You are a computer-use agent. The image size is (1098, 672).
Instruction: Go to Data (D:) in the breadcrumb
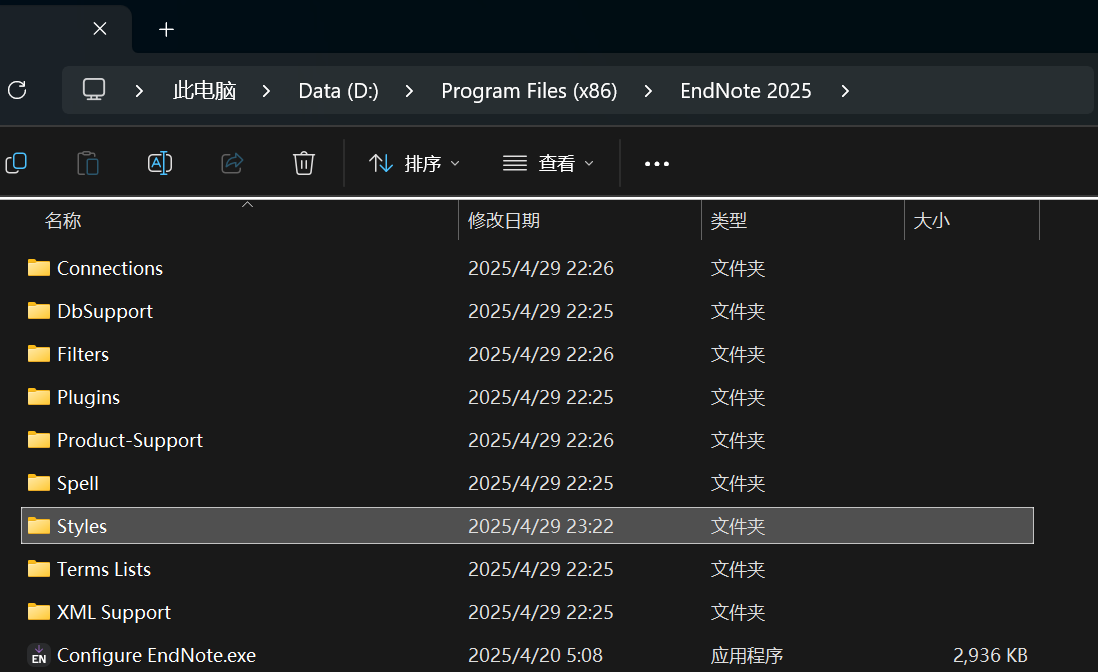click(338, 91)
